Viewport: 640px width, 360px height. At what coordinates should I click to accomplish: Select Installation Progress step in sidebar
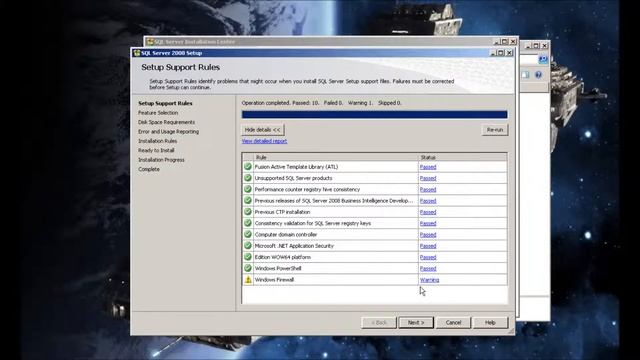coord(161,160)
